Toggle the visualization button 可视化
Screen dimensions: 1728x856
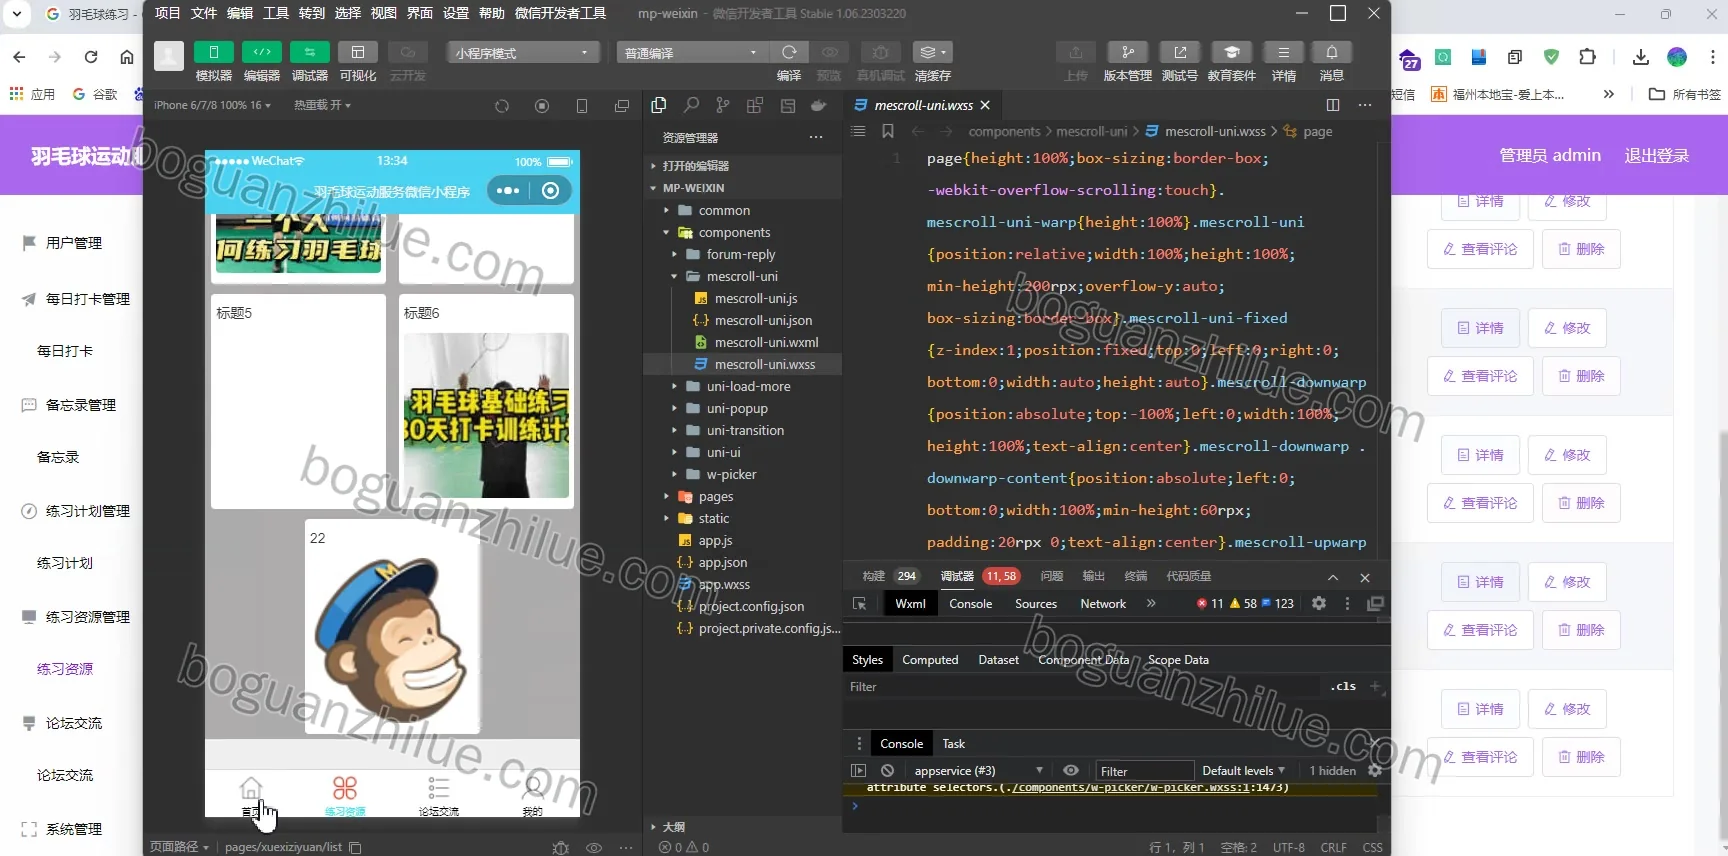(357, 52)
